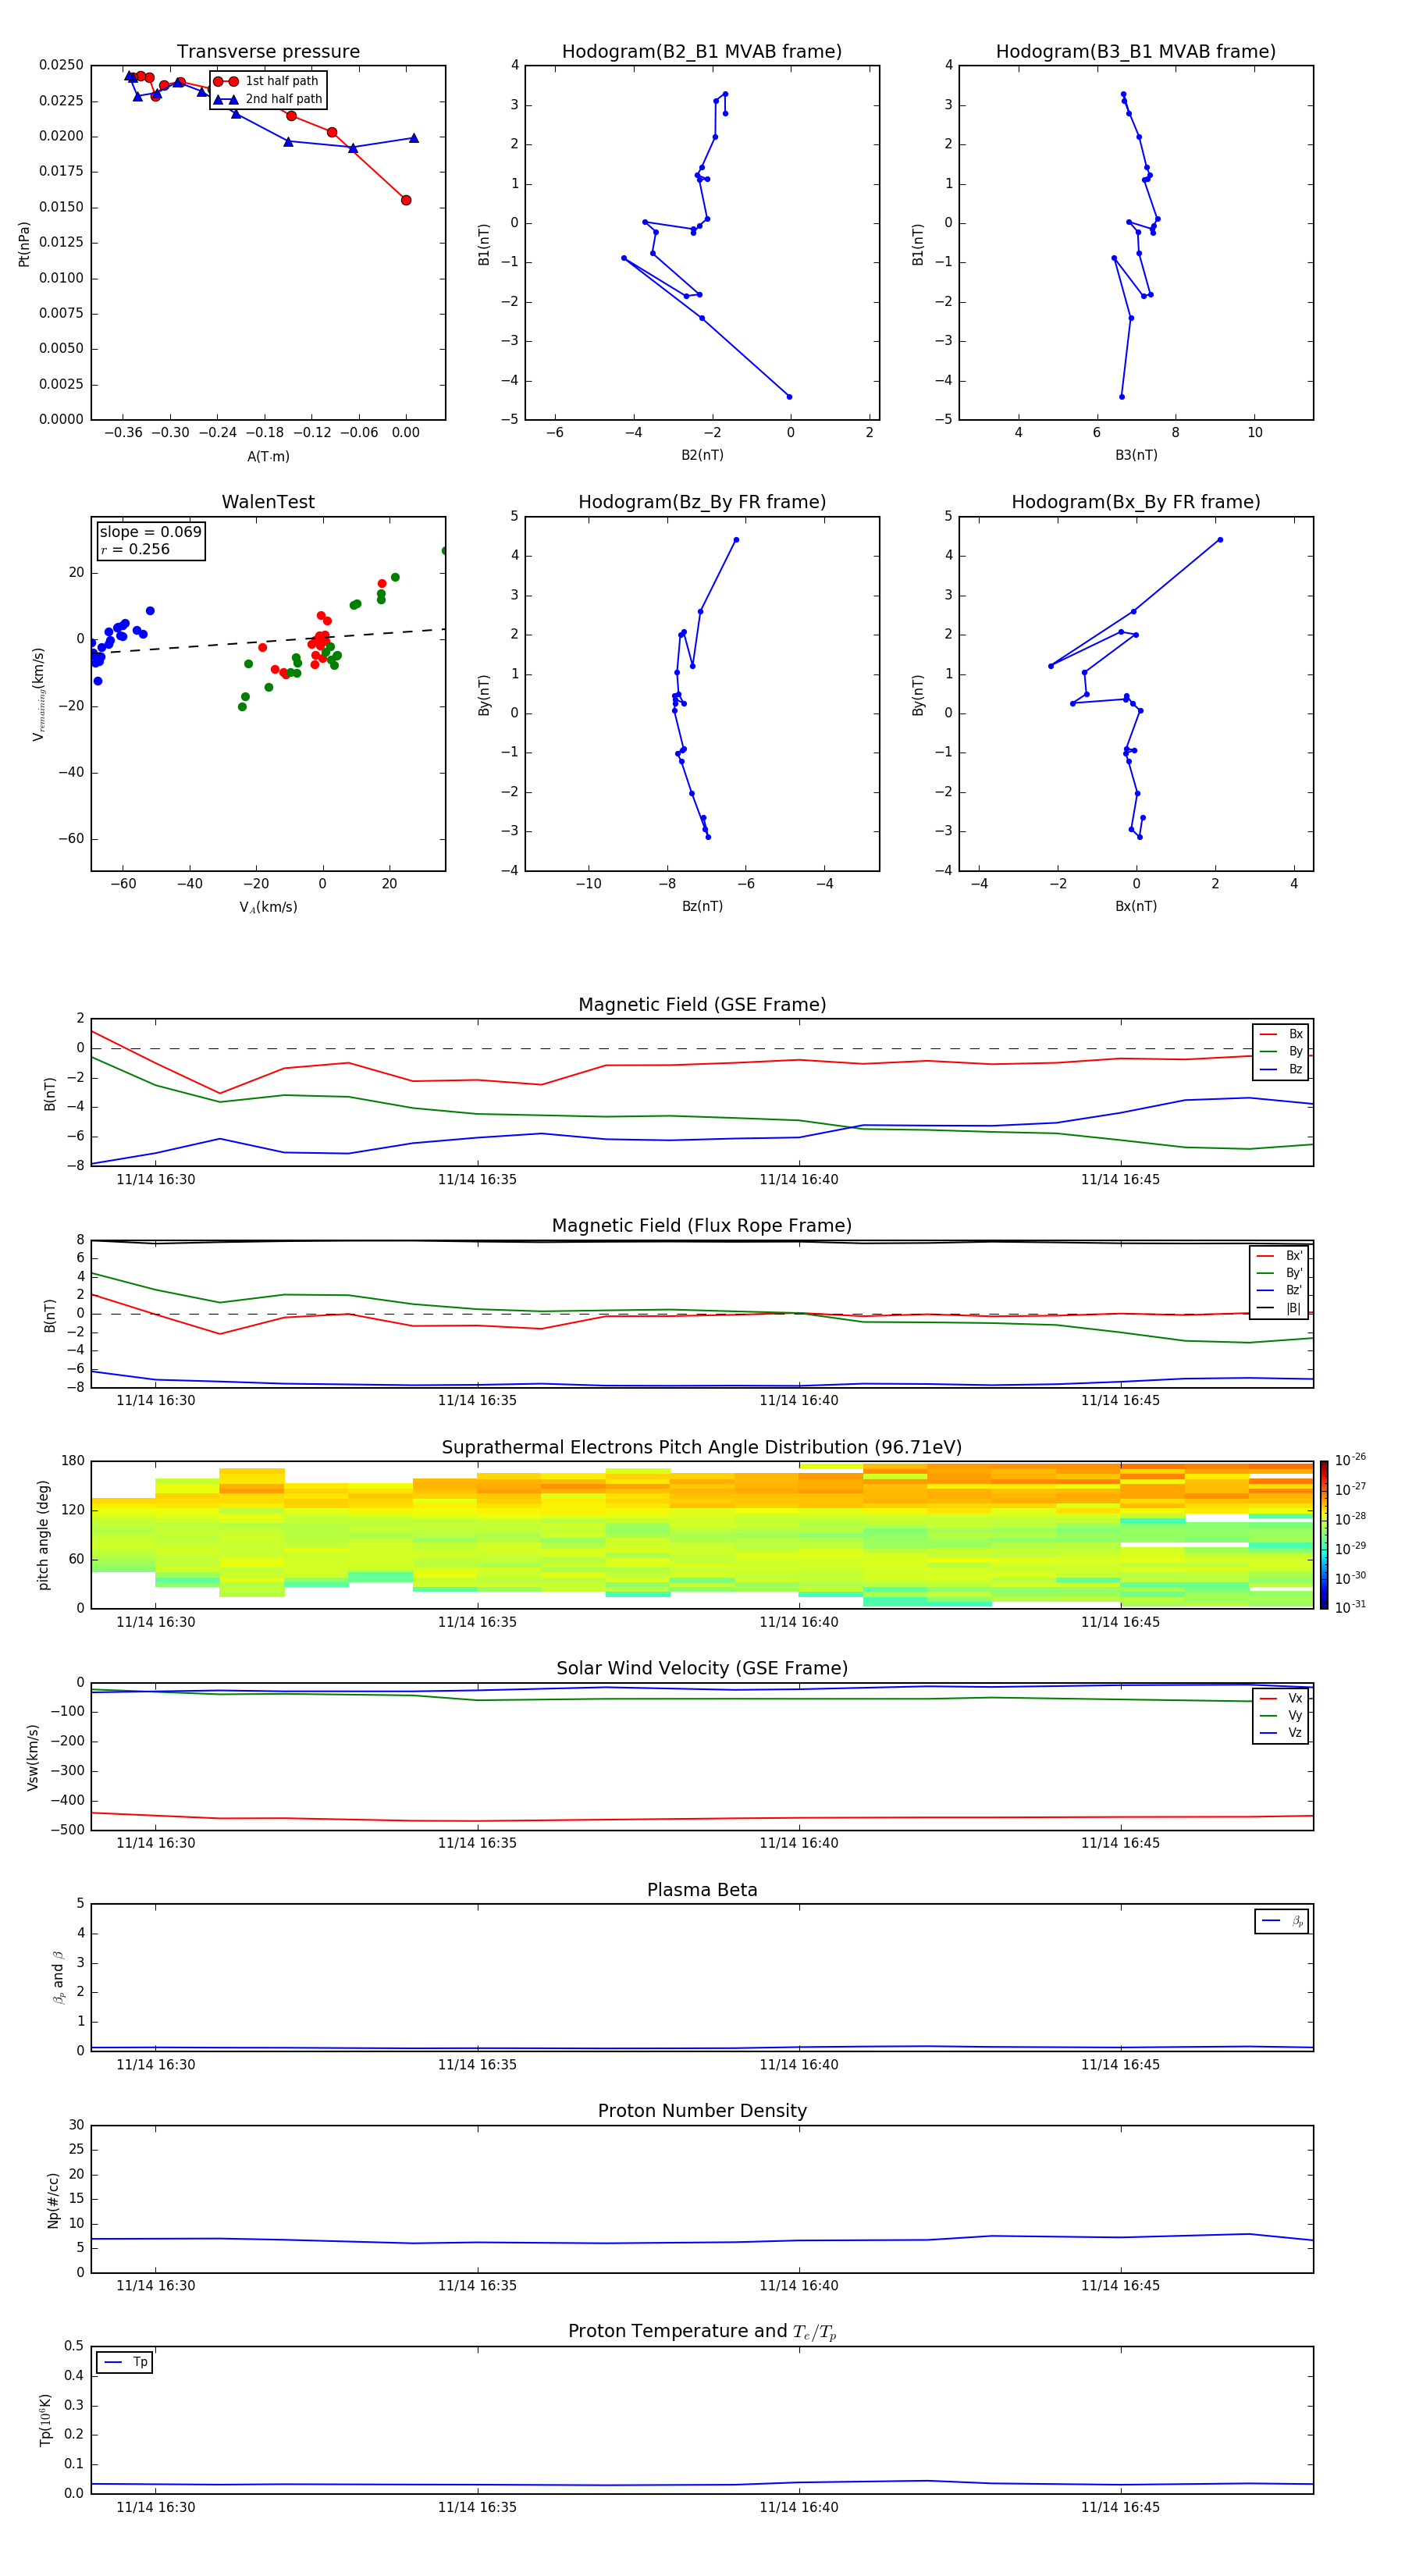Click '11/14 16:35' tick under the Plasma Beta plot

pyautogui.click(x=477, y=2065)
